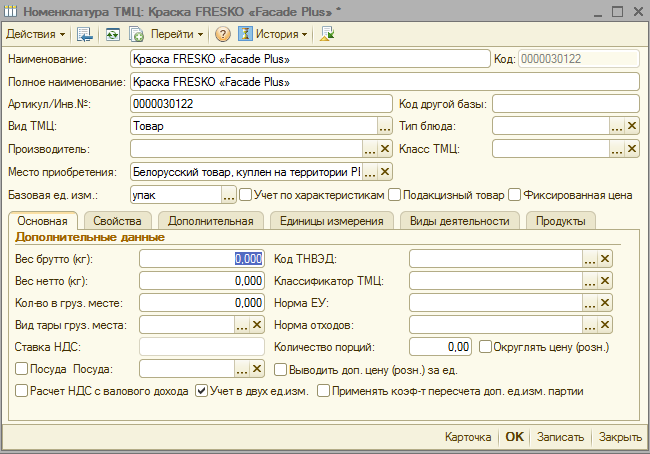
Task: Click the Записать button
Action: [559, 437]
